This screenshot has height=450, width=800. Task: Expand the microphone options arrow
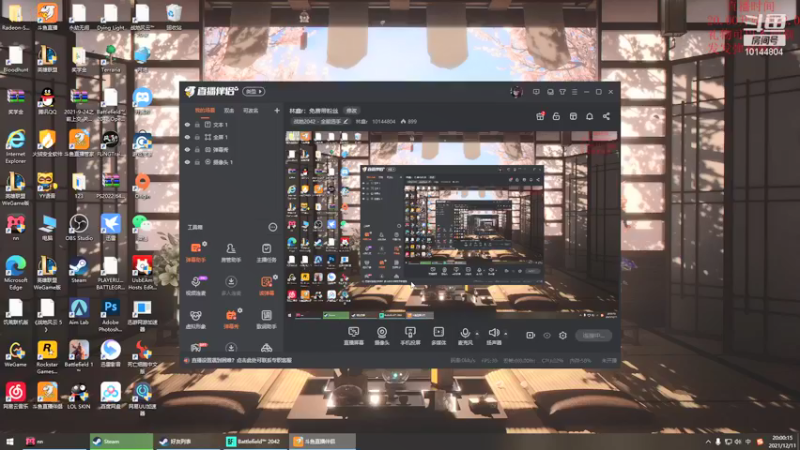pyautogui.click(x=477, y=334)
